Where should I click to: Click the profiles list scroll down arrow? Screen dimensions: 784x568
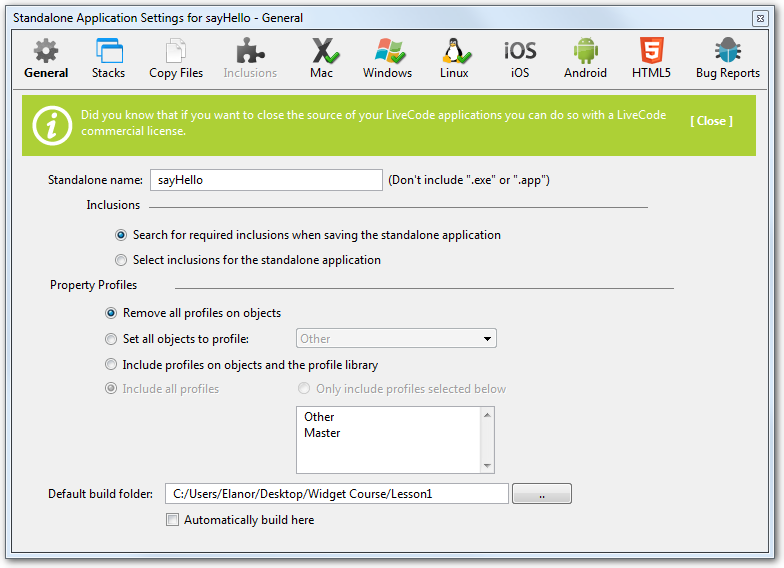[487, 466]
